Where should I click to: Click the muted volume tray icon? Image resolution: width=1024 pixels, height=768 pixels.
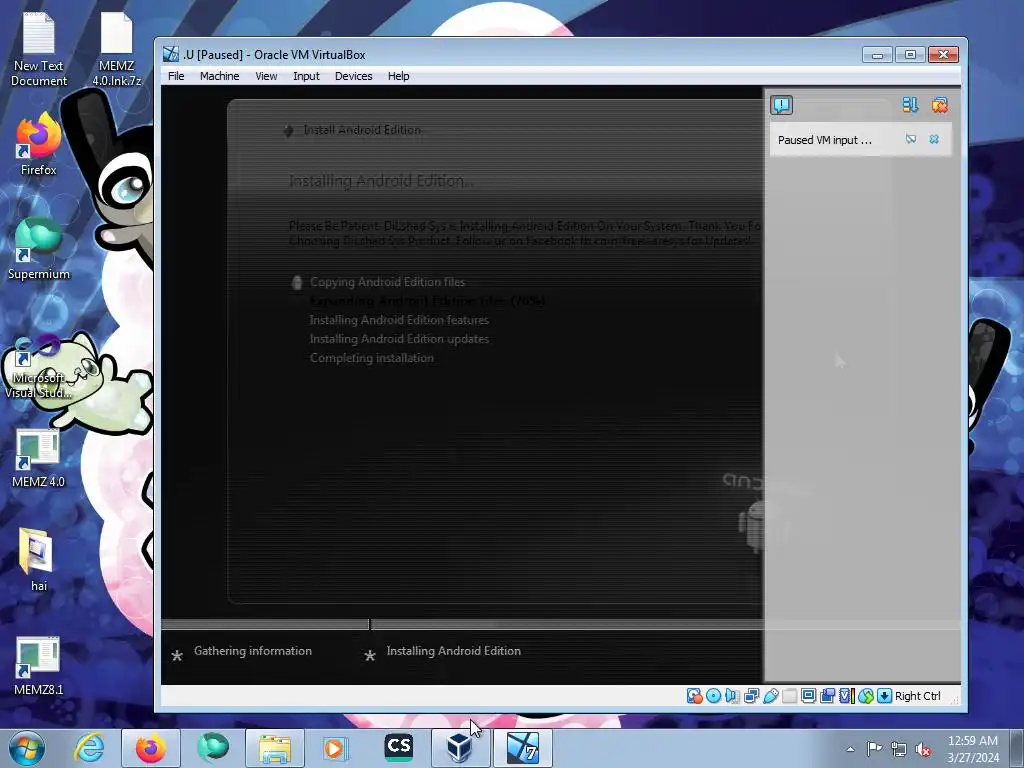click(x=923, y=750)
